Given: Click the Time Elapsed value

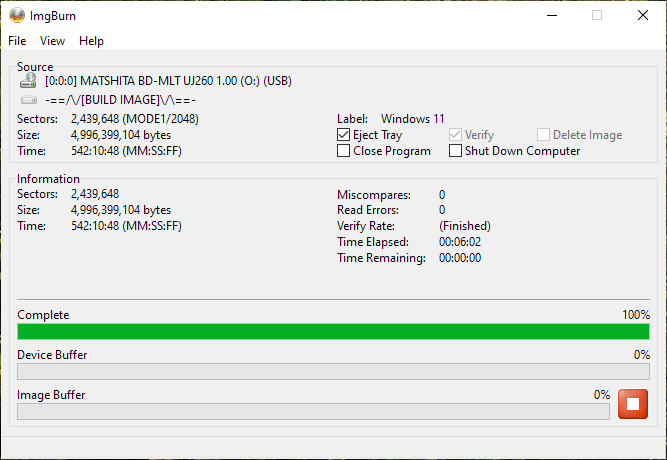Looking at the screenshot, I should [460, 242].
